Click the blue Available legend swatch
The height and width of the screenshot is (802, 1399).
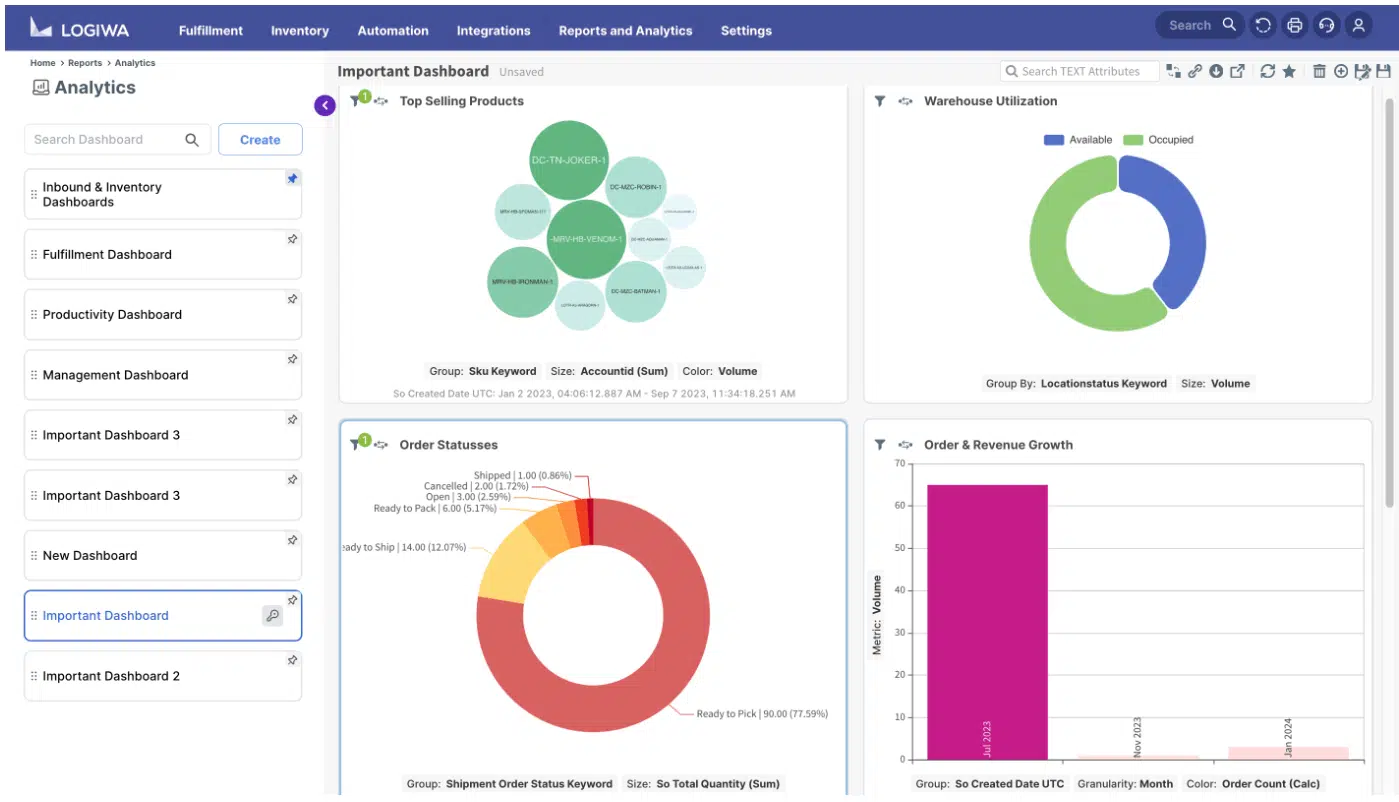point(1054,140)
